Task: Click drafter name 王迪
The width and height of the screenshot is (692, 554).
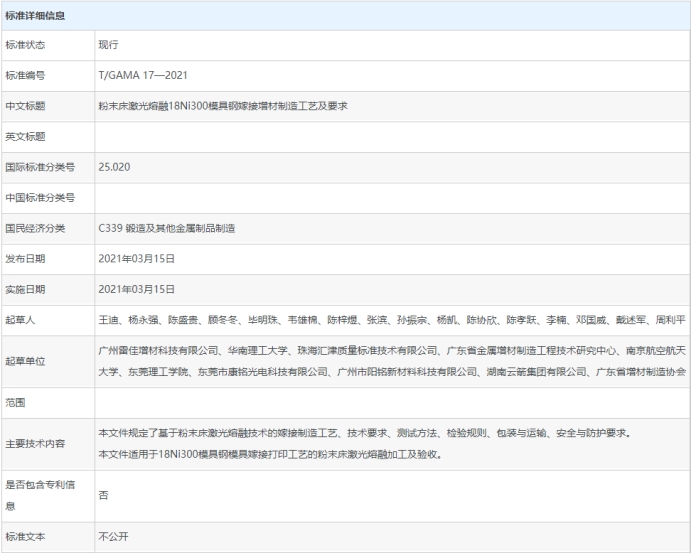Action: click(x=108, y=320)
